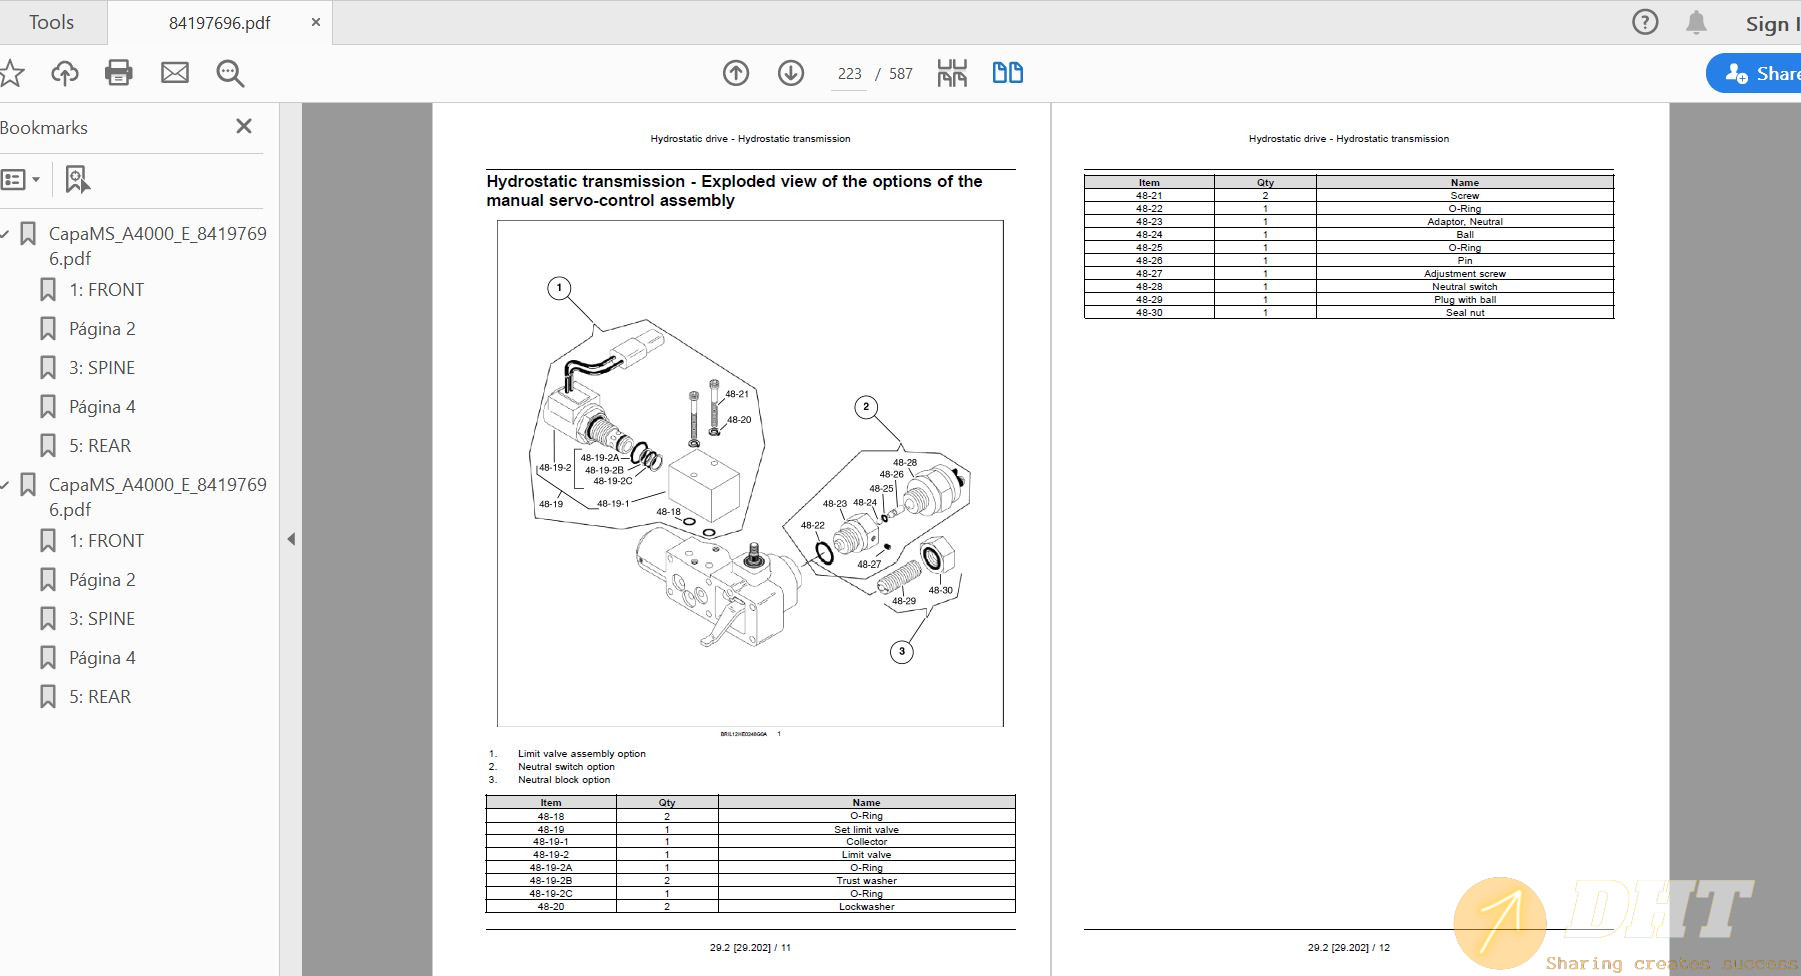
Task: Collapse the second CapaMS_A4000 bookmark tree
Action: [5, 485]
